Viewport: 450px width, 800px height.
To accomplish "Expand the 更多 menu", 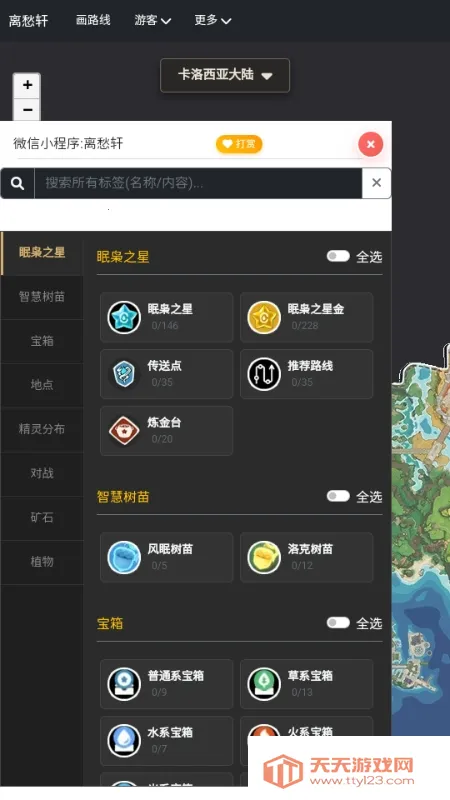I will point(213,20).
